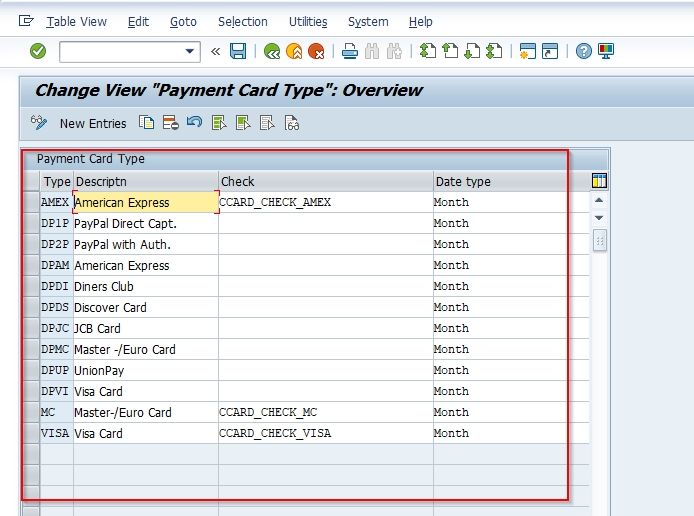
Task: Click Diners Club description cell
Action: (146, 286)
